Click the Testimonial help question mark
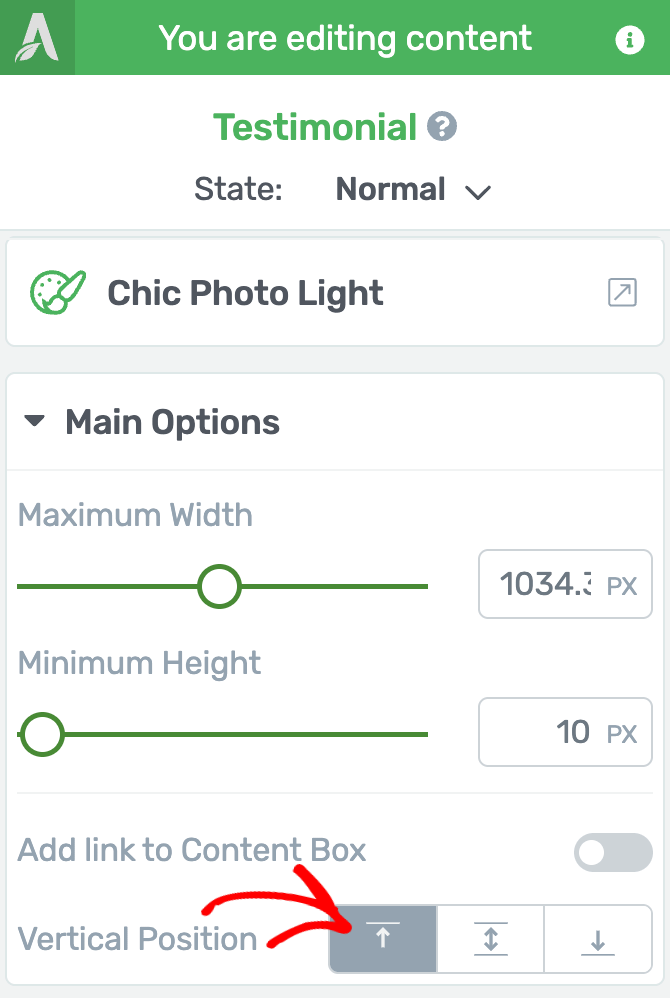Viewport: 670px width, 998px height. tap(442, 126)
